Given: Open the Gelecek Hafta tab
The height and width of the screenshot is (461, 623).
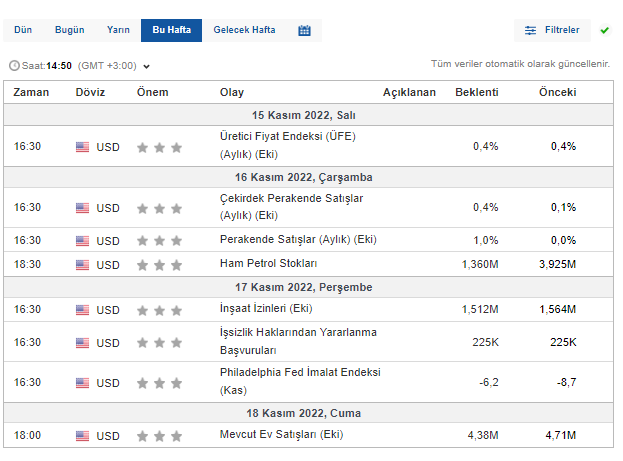Looking at the screenshot, I should click(244, 30).
